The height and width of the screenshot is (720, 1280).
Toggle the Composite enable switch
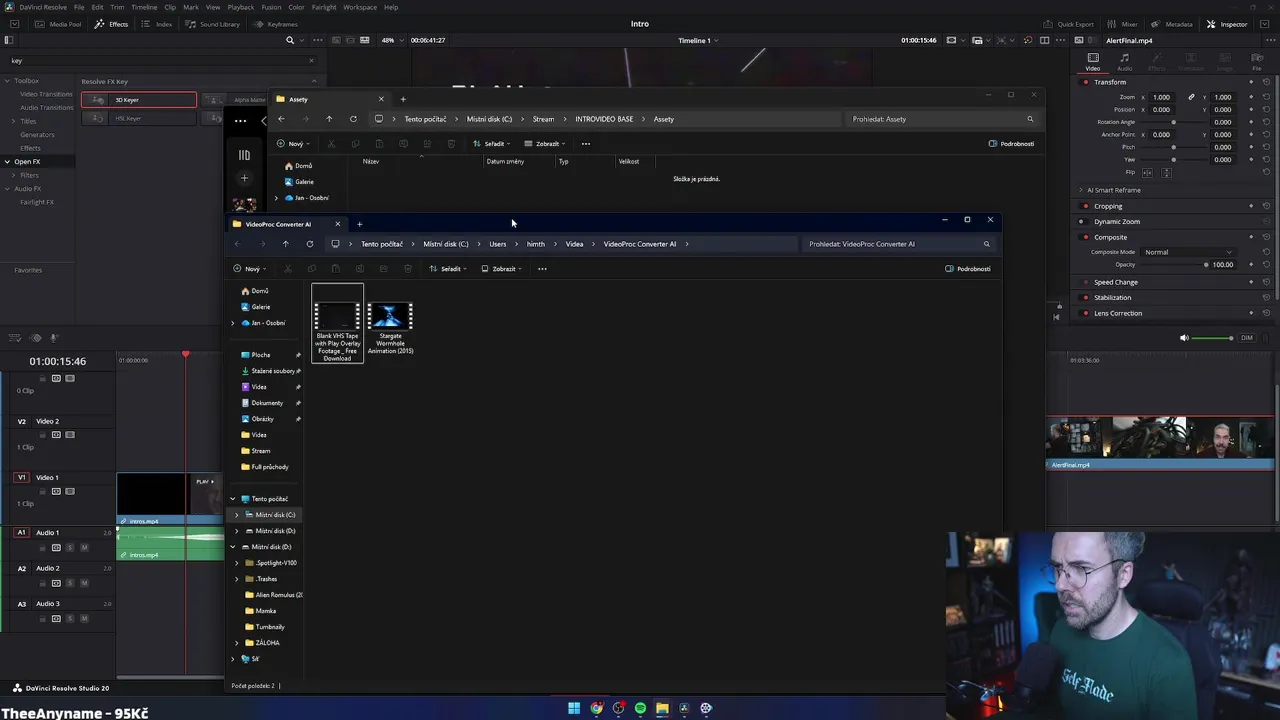click(x=1085, y=237)
